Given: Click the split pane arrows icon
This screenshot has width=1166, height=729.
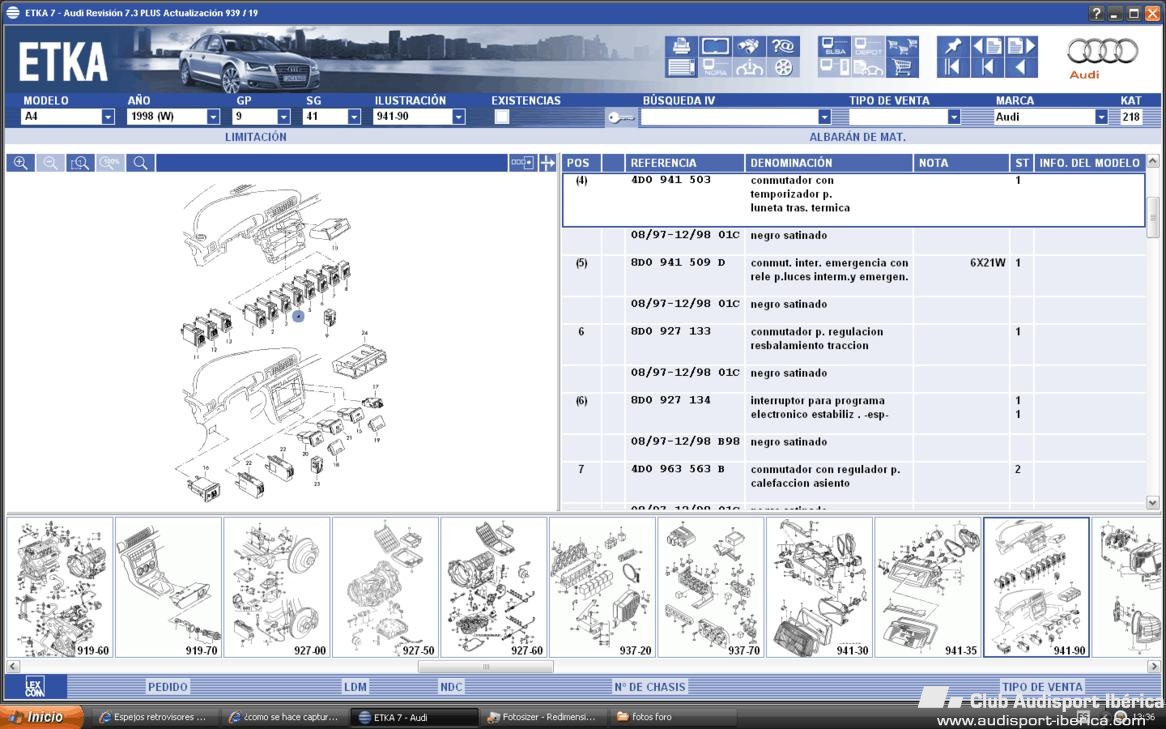Looking at the screenshot, I should pos(547,163).
